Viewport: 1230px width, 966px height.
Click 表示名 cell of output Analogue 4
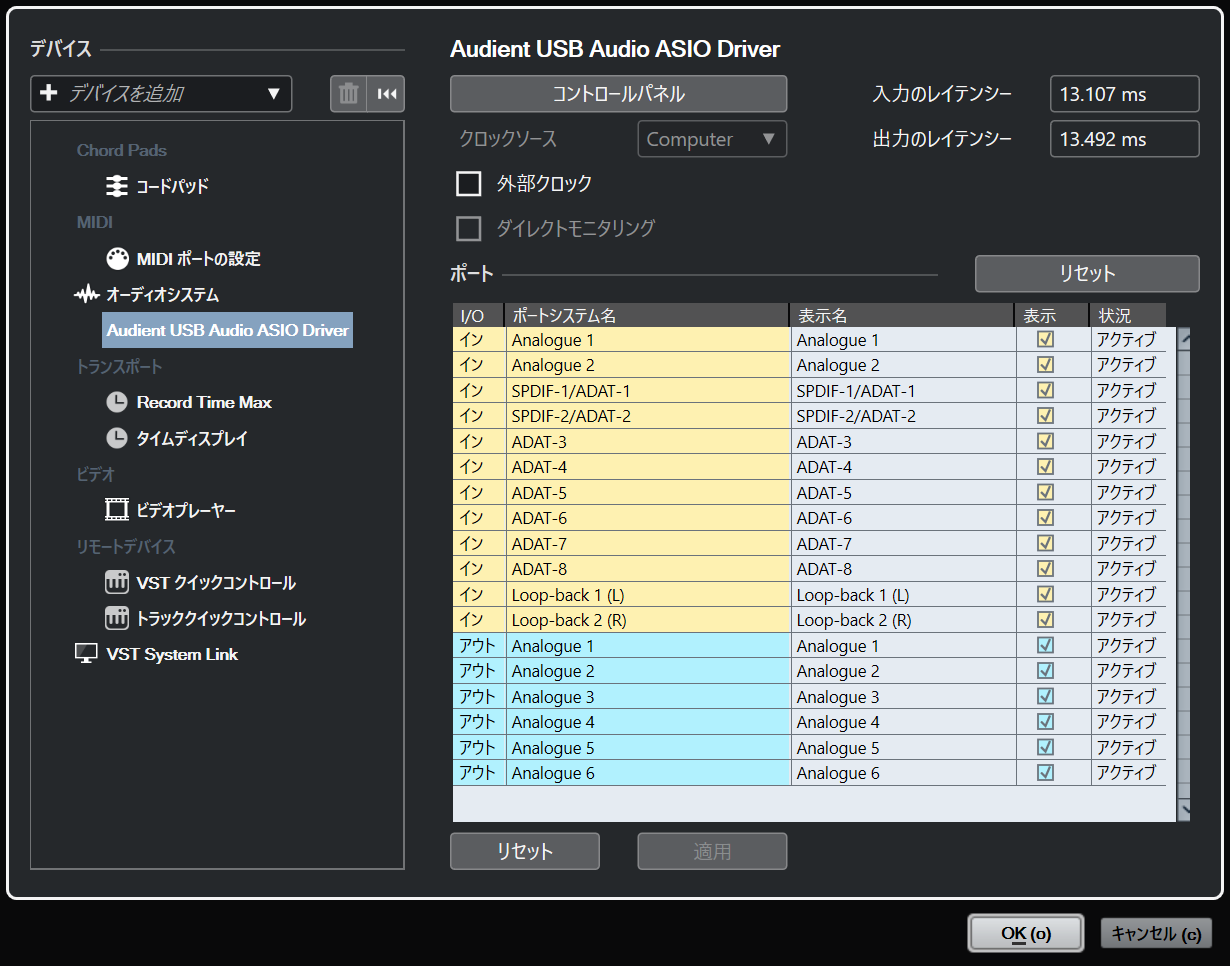[902, 722]
